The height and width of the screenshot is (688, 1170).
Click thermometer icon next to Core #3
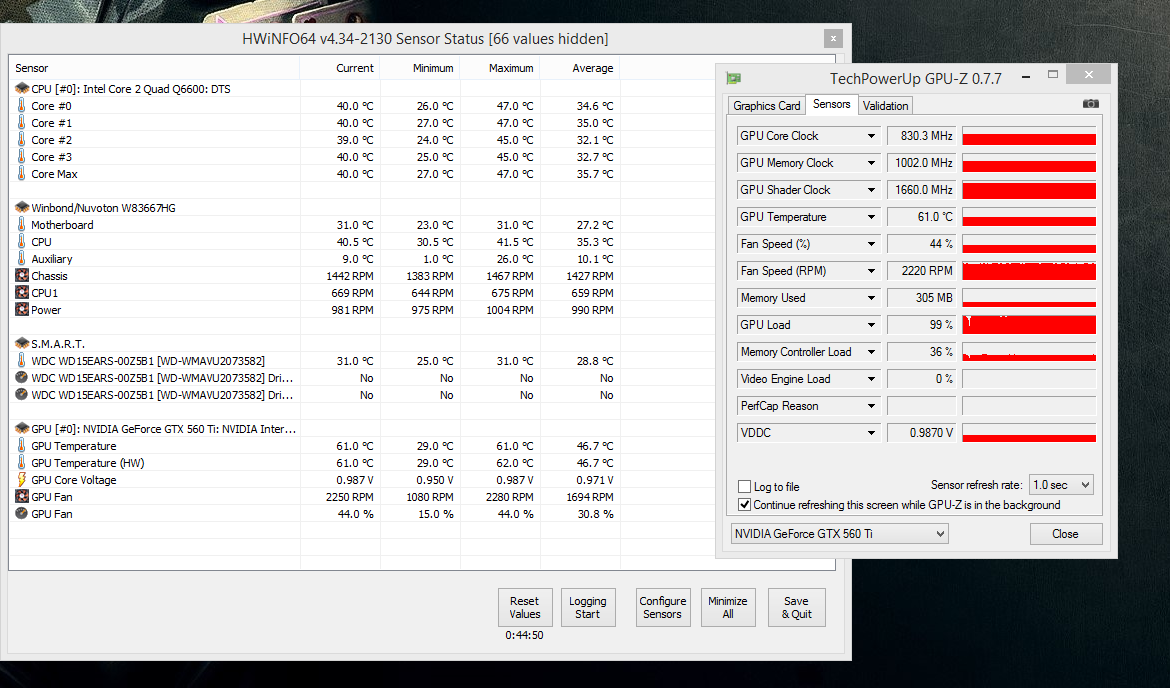point(22,157)
